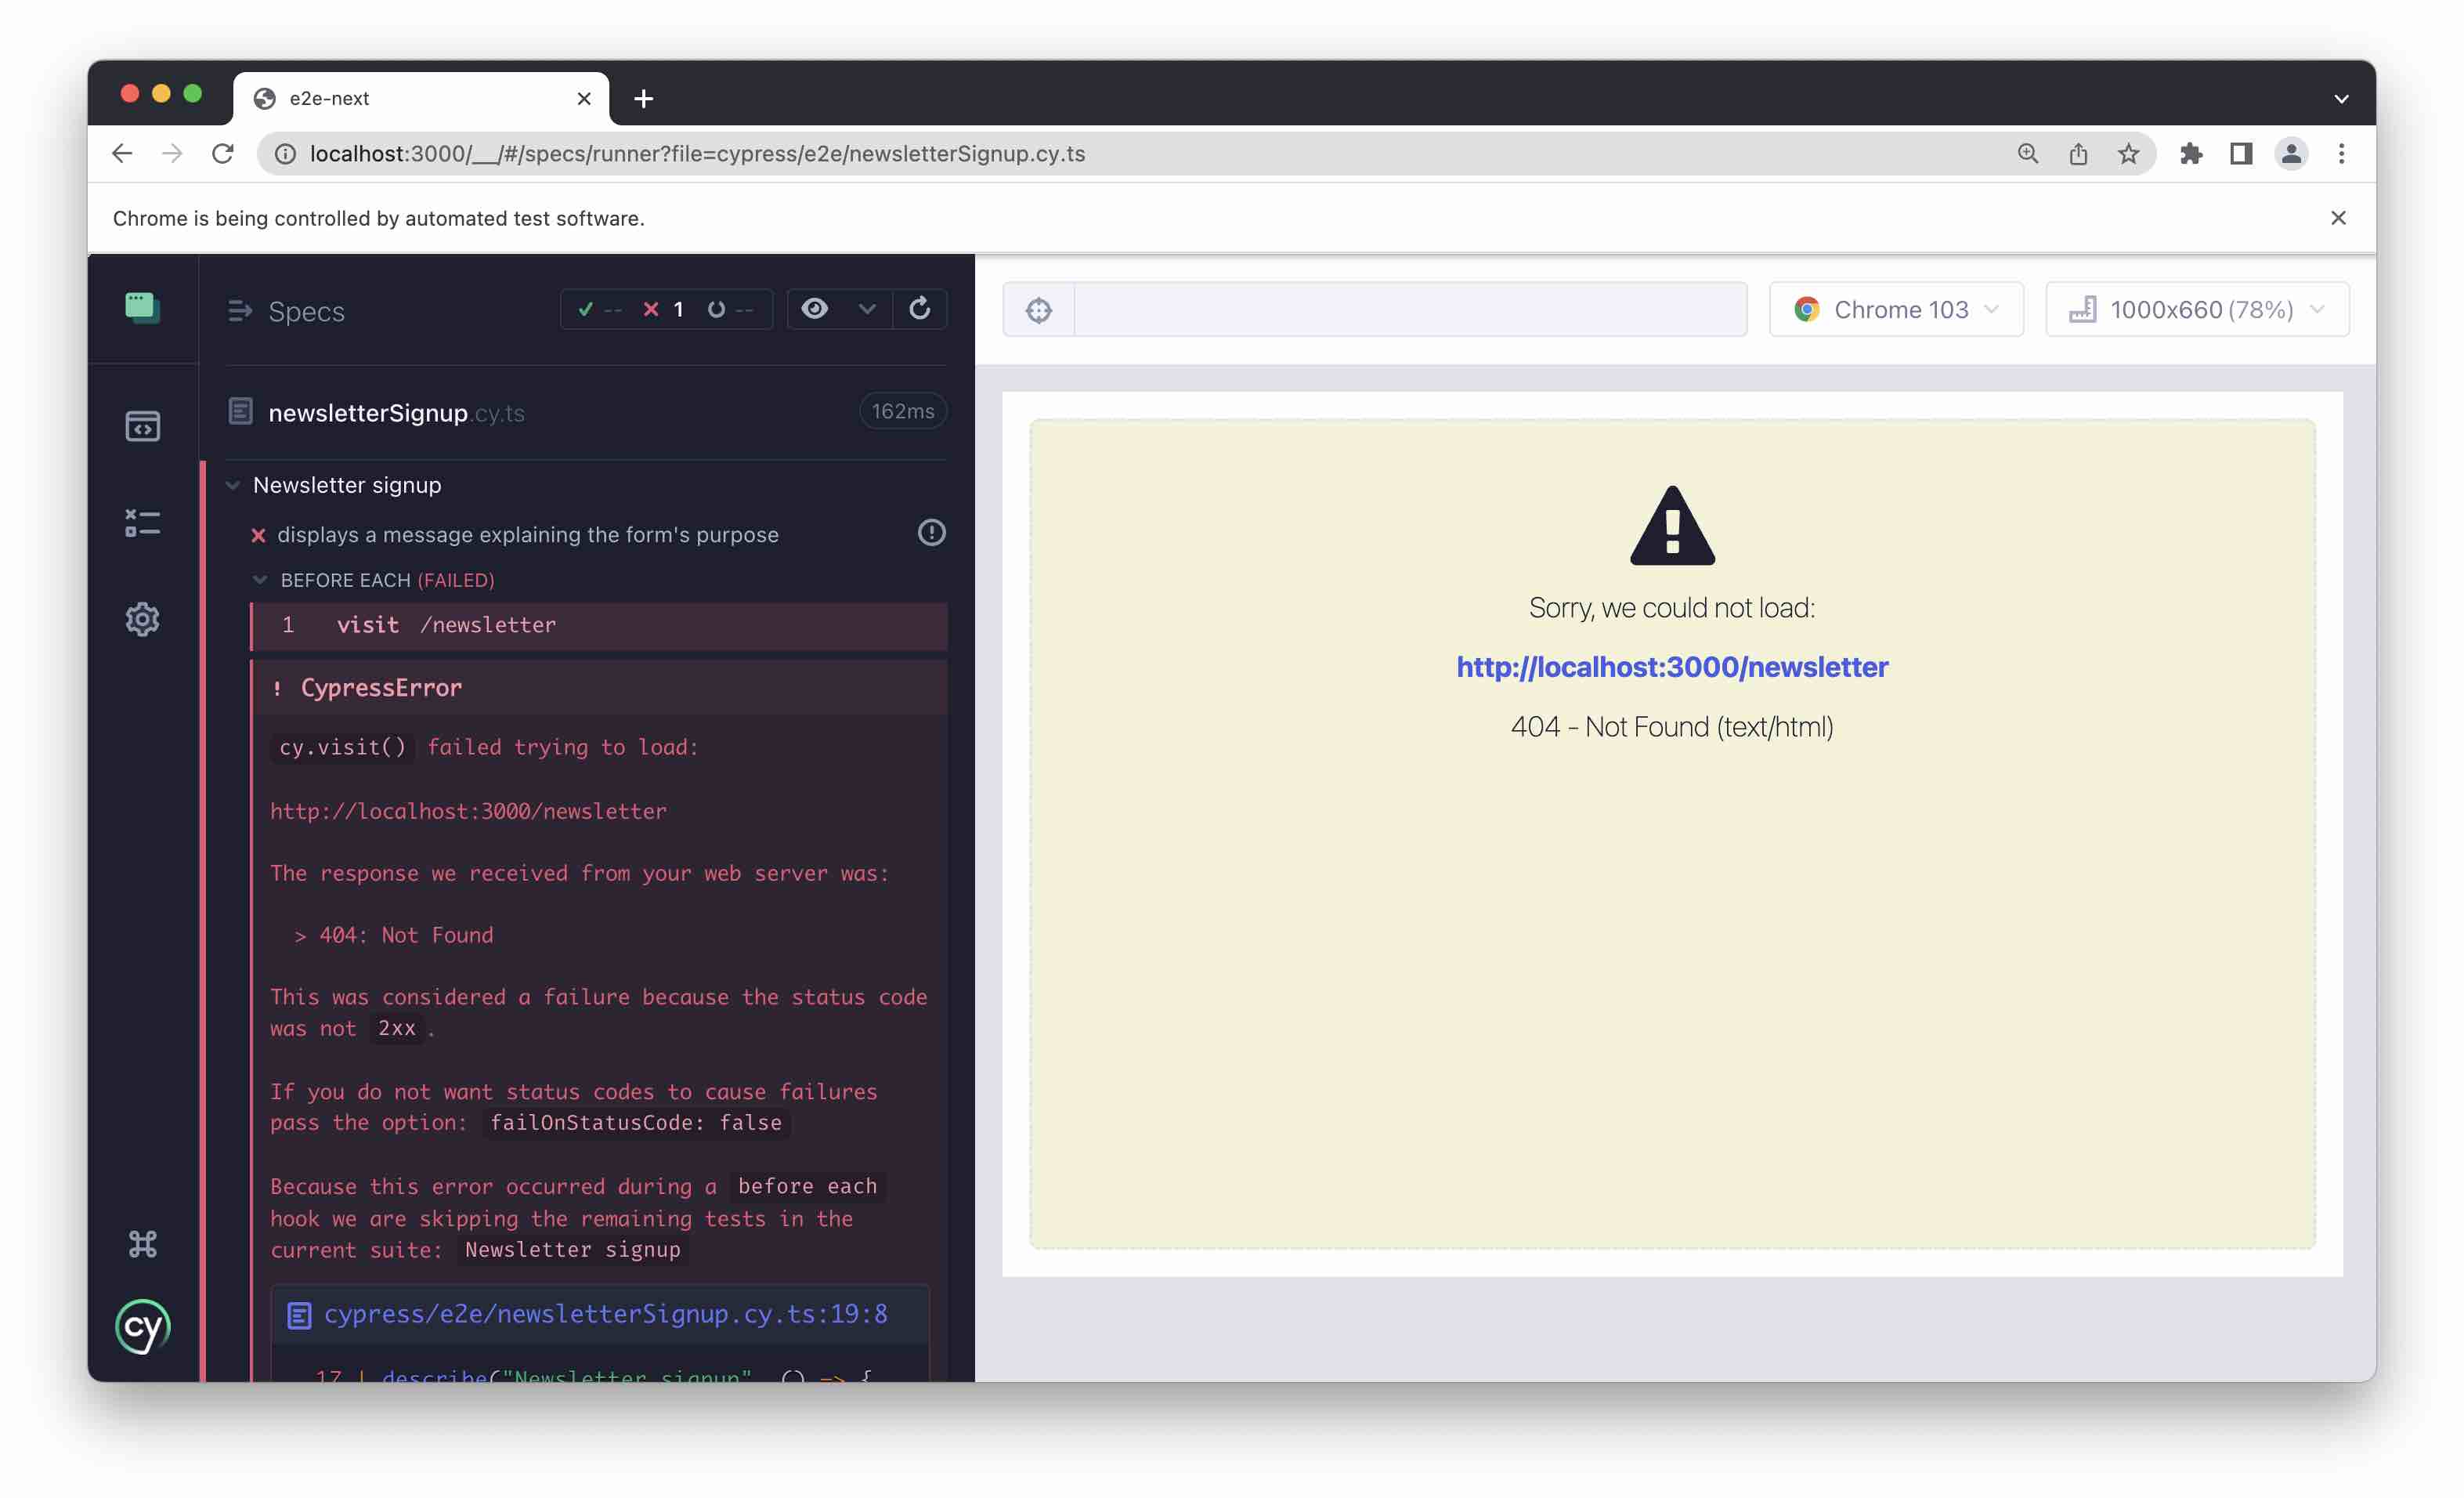Click the element selector crosshair icon

(x=1040, y=309)
